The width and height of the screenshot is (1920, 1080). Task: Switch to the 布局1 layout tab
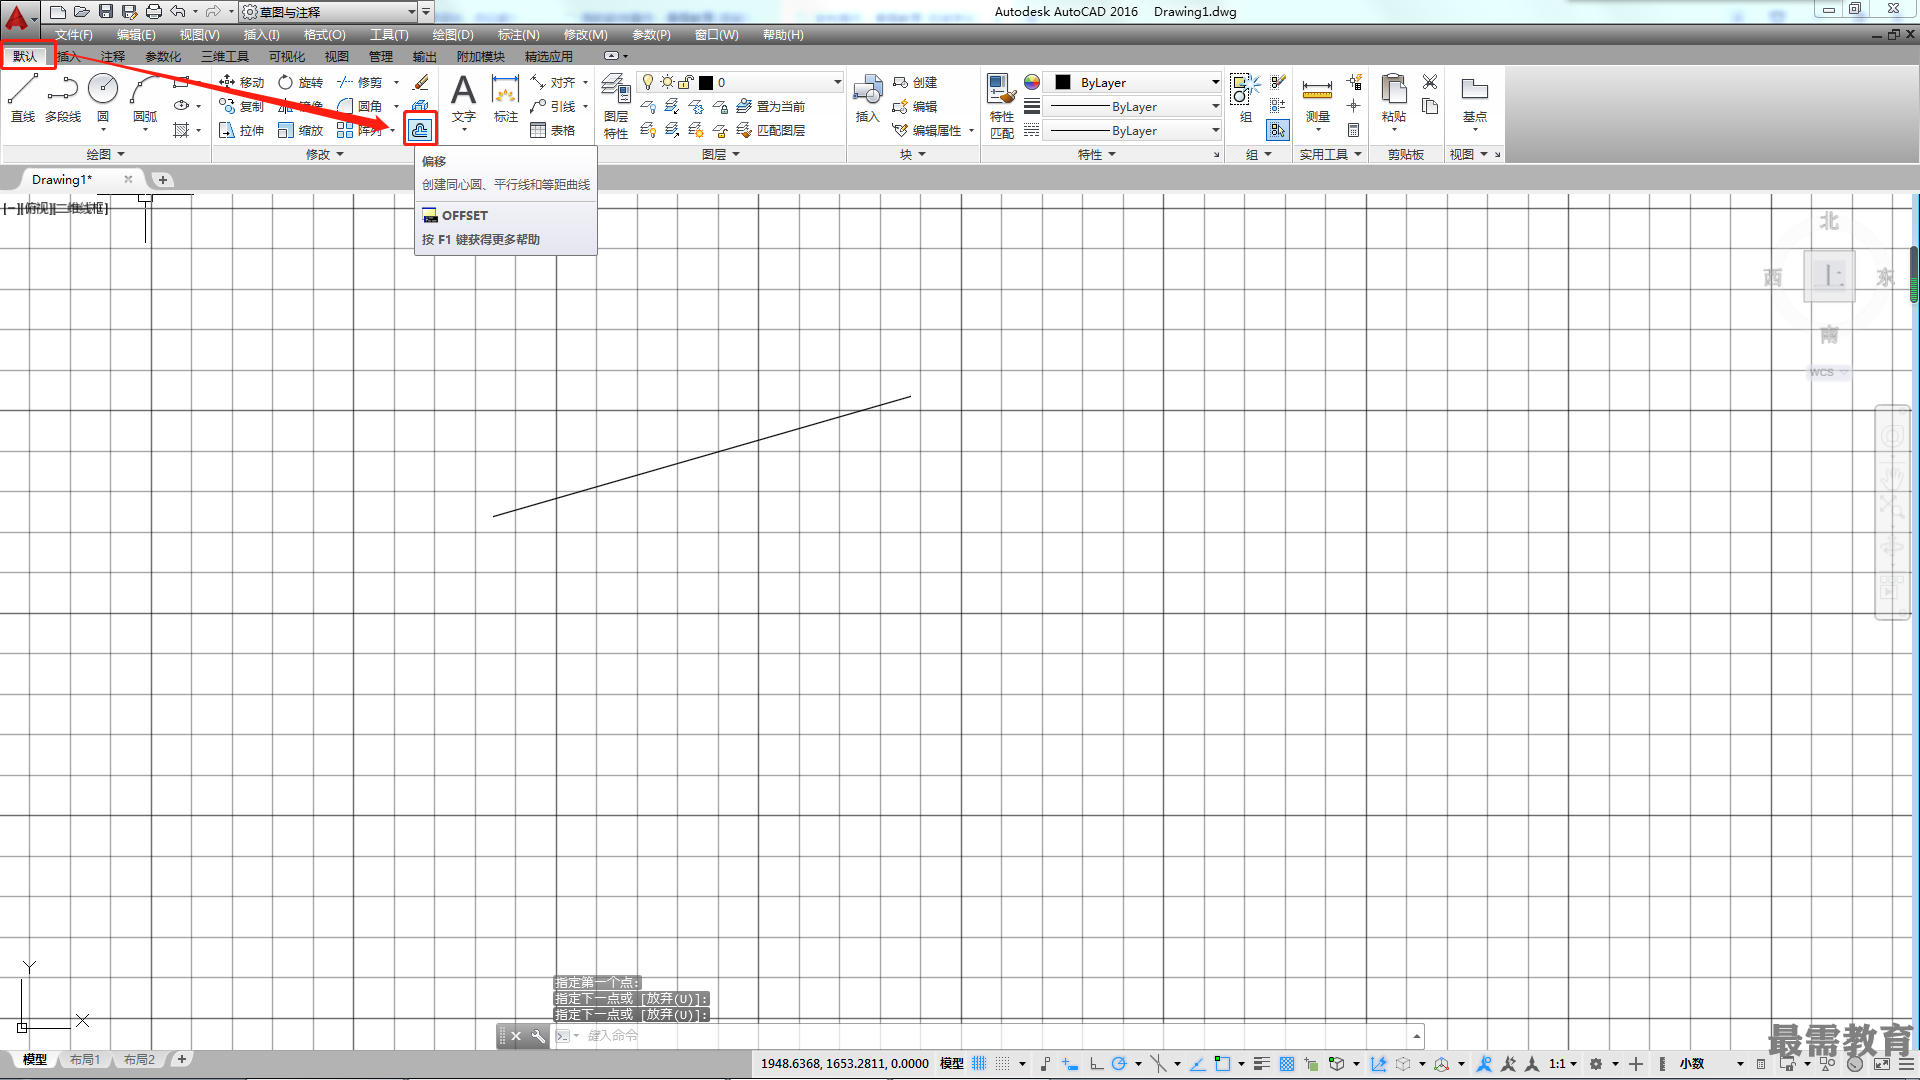[85, 1059]
